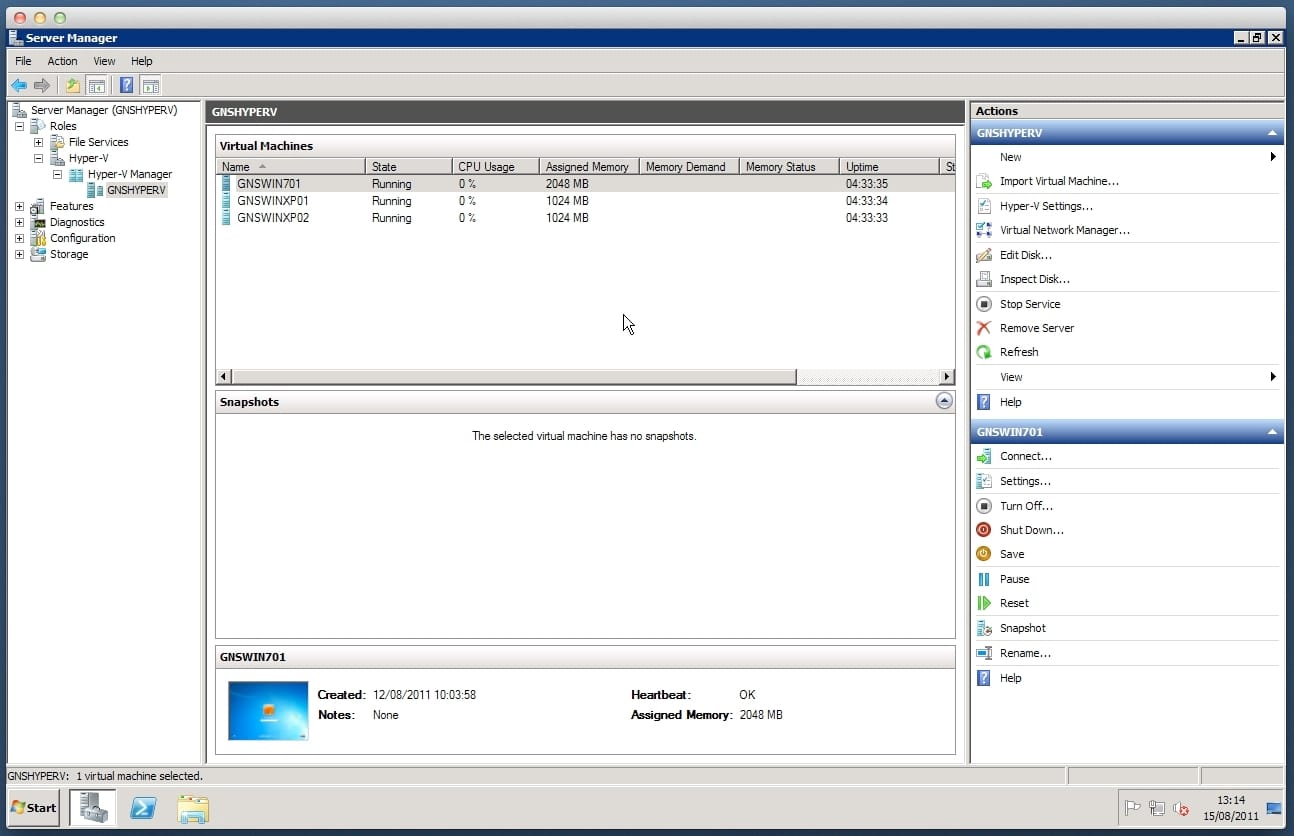This screenshot has width=1294, height=836.
Task: Click the Rename icon in Actions
Action: tap(983, 653)
